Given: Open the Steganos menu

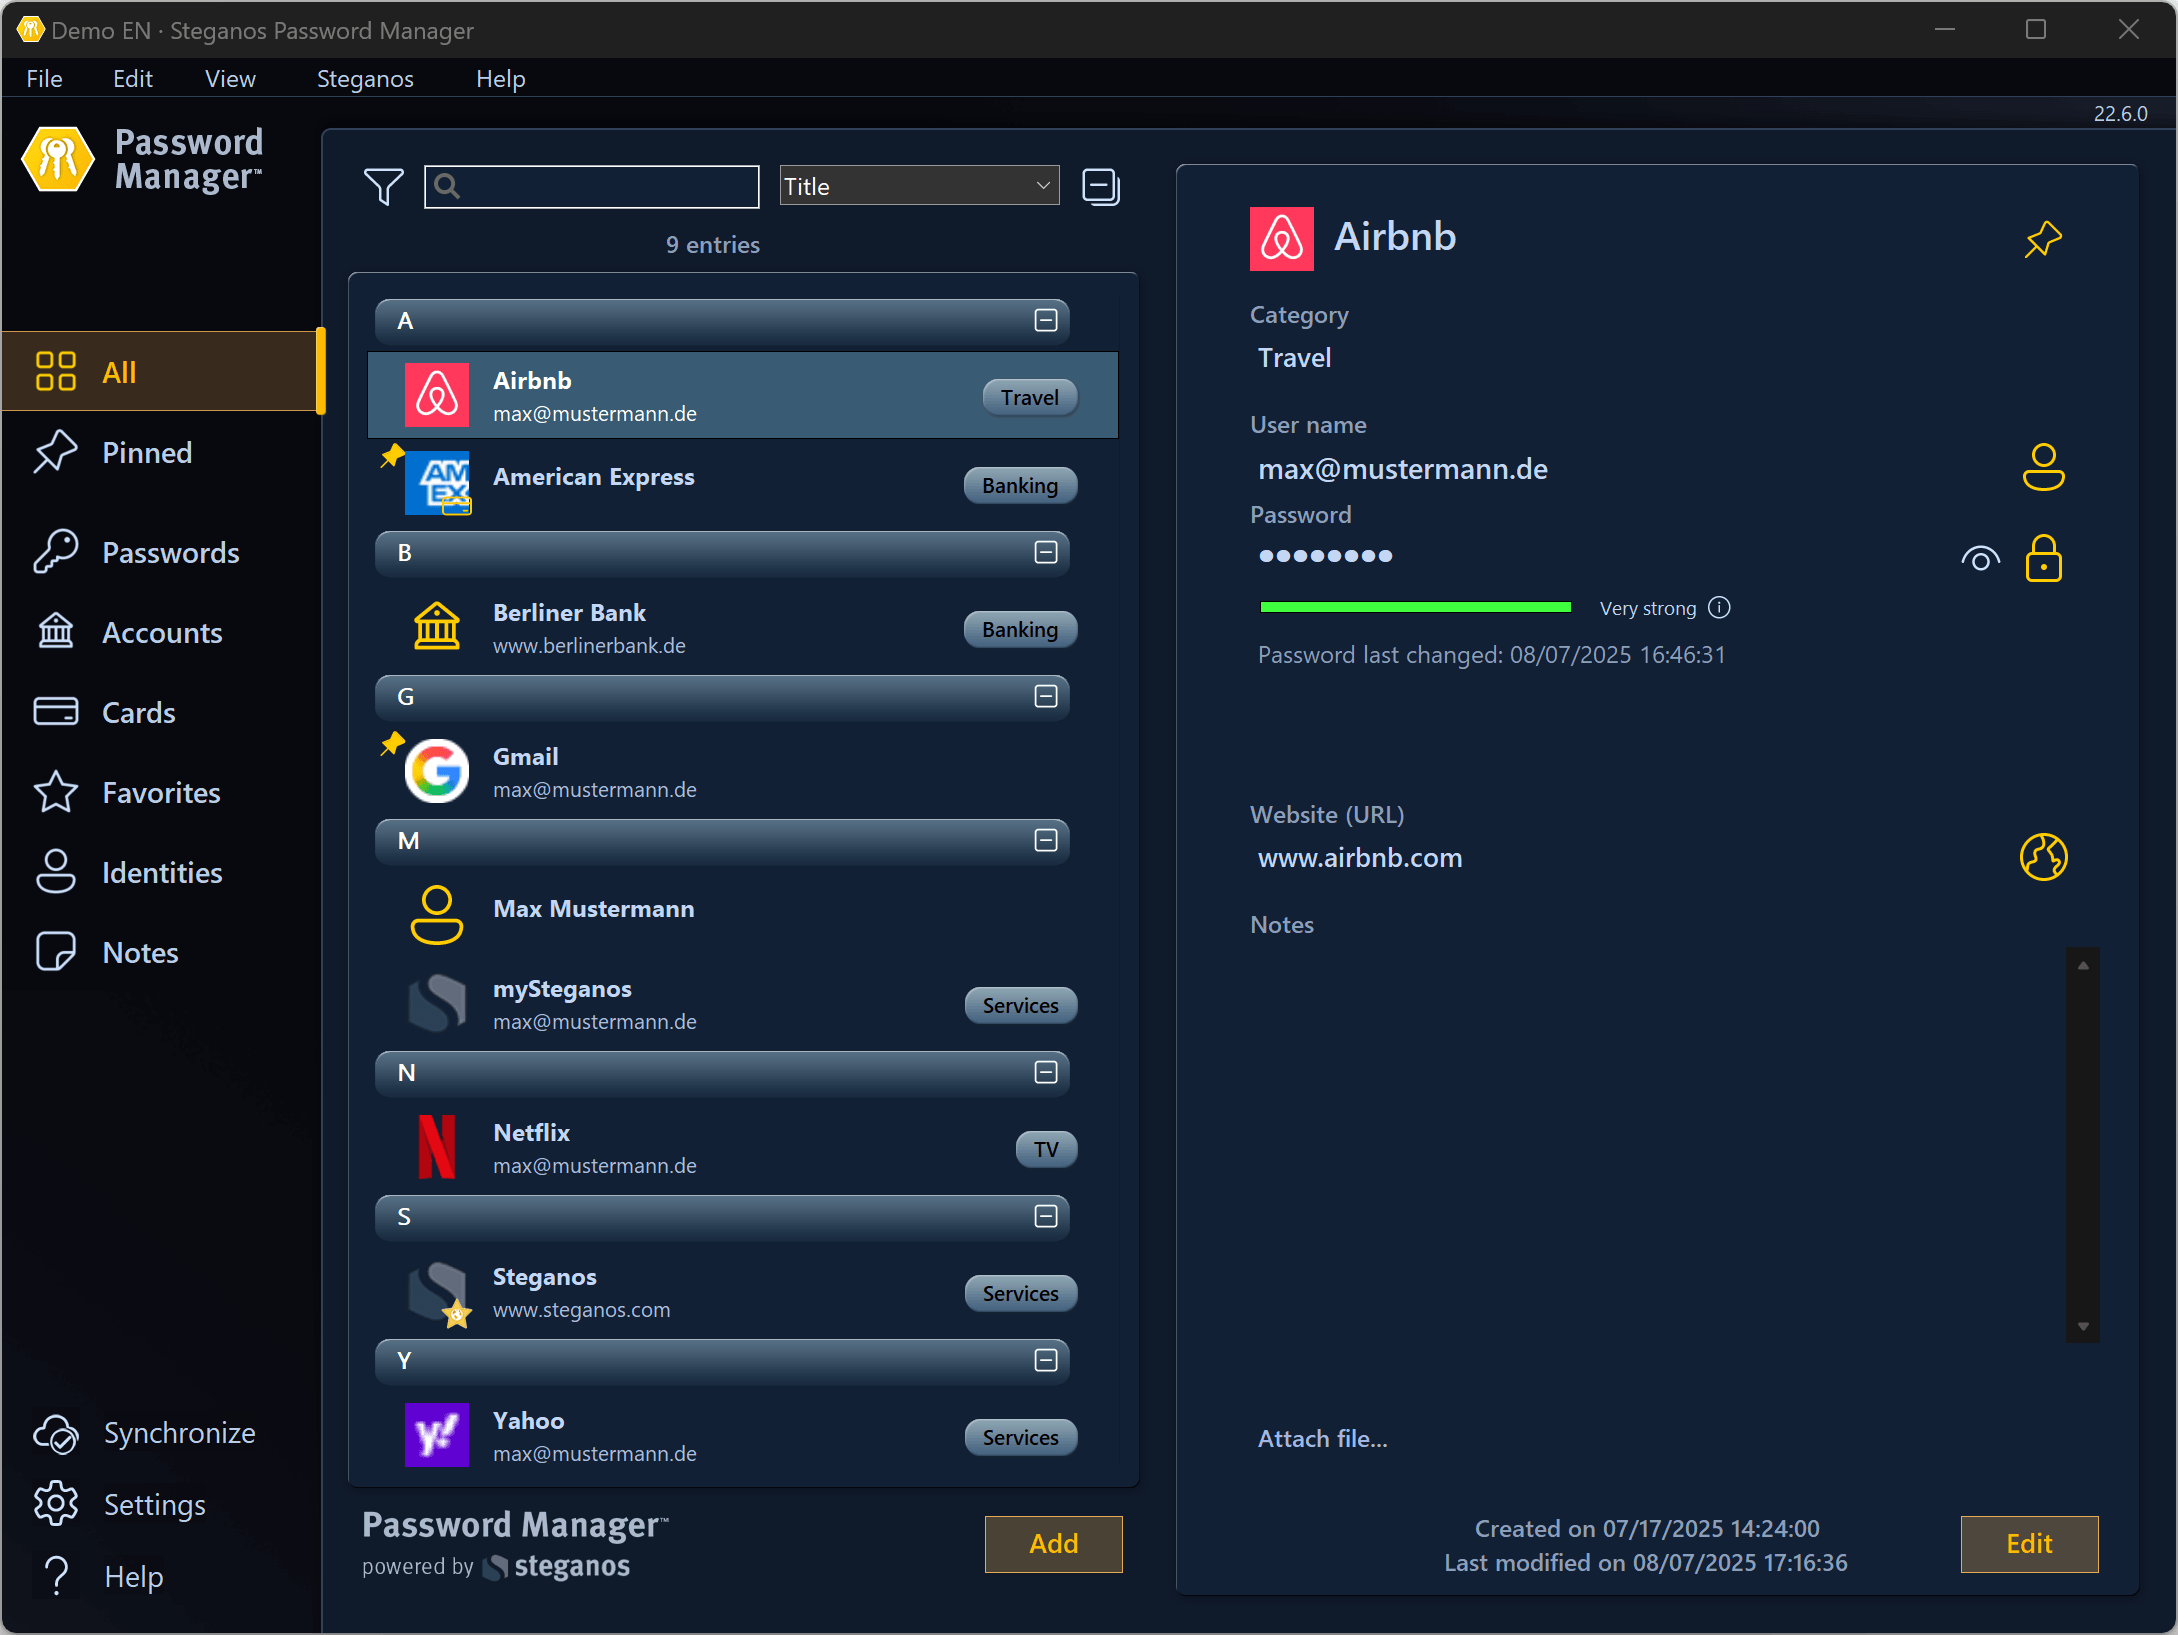Looking at the screenshot, I should (x=364, y=78).
